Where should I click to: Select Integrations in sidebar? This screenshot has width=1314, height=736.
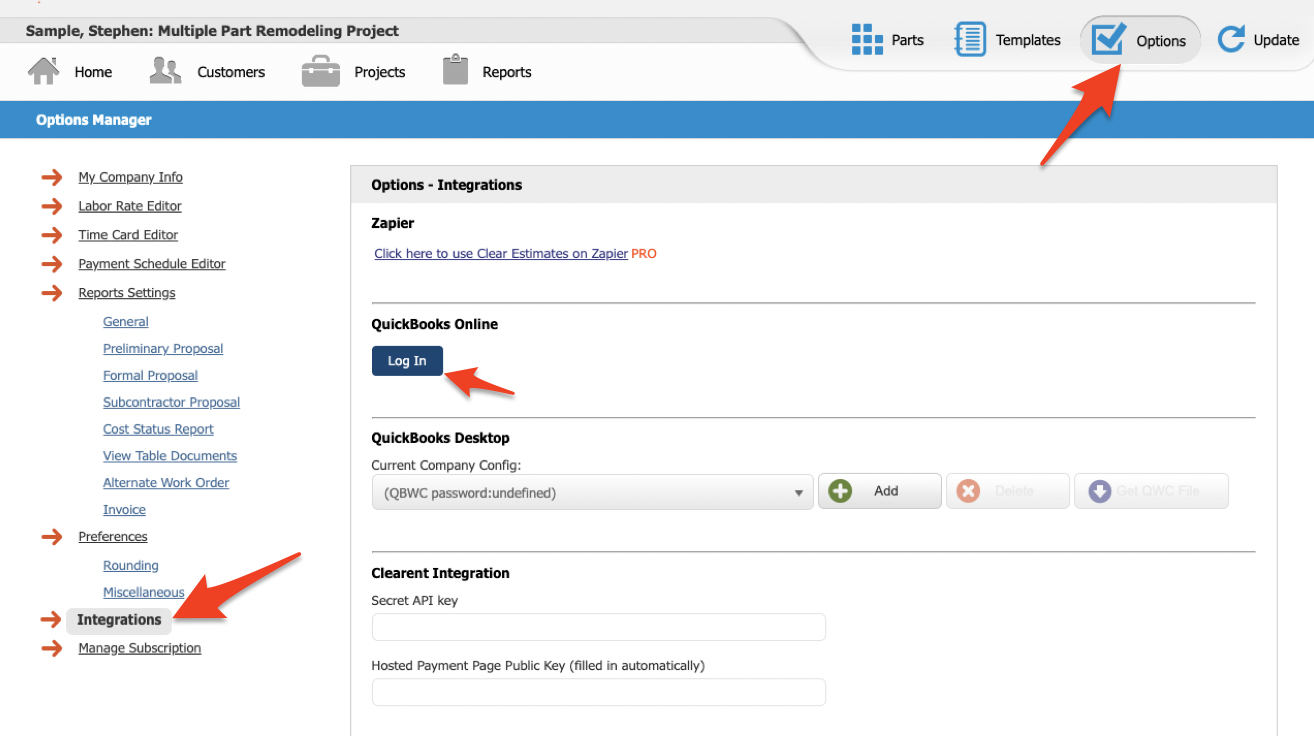point(119,620)
